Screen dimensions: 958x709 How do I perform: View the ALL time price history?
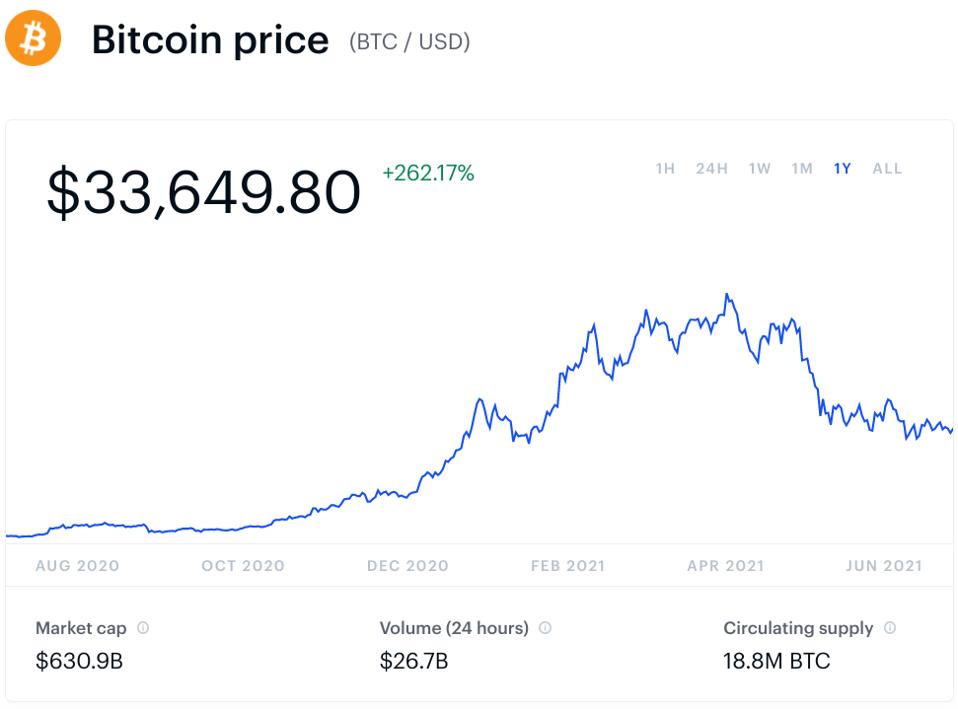(887, 169)
